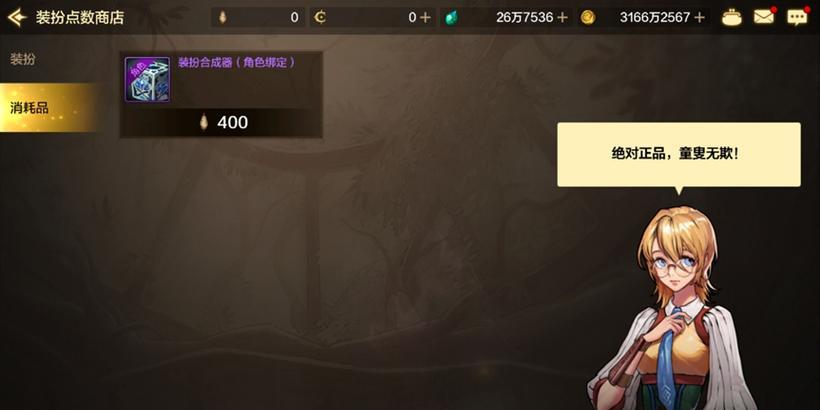Add gold using plus beside 3166万2567

coord(699,18)
